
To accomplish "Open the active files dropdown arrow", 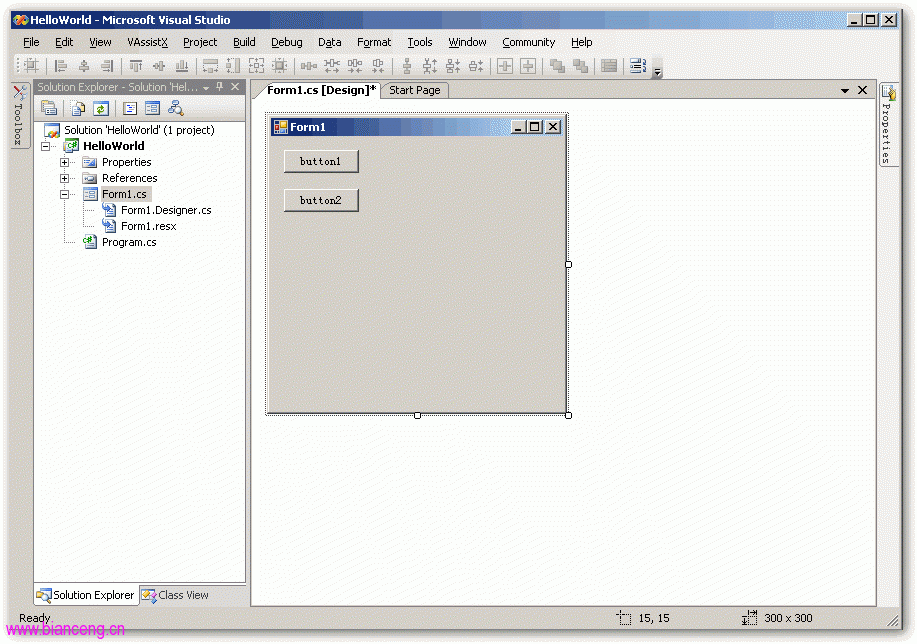I will [844, 91].
